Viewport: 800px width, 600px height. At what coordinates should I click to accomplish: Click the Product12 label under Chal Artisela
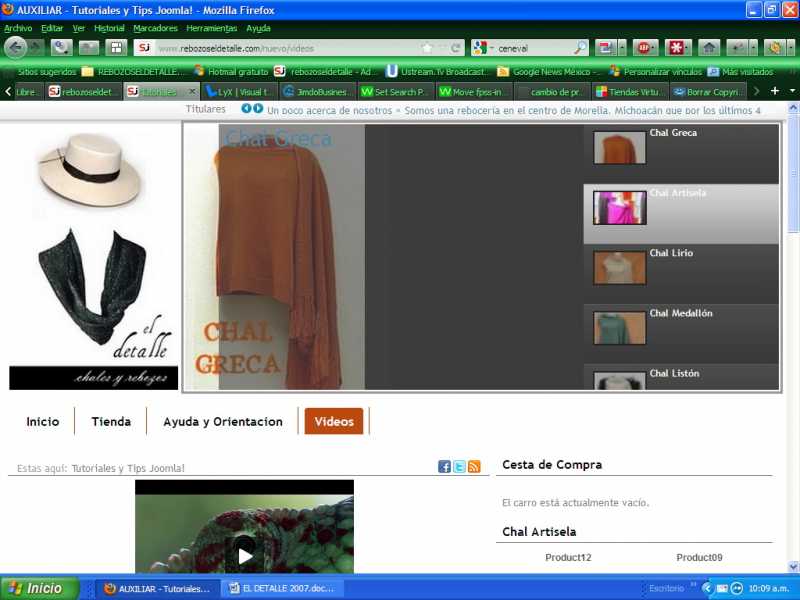(x=568, y=557)
